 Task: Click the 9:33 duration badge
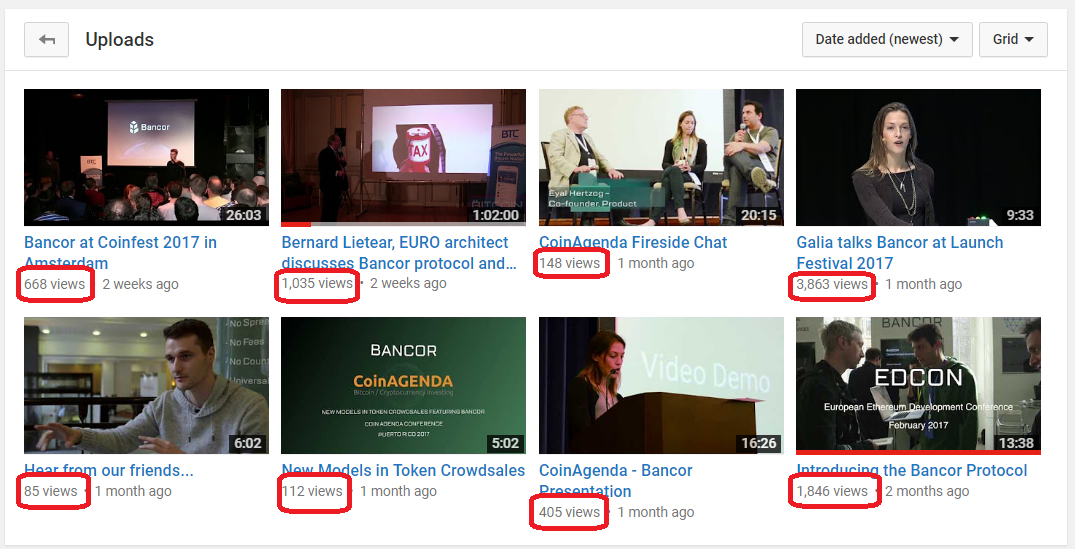[x=1020, y=215]
